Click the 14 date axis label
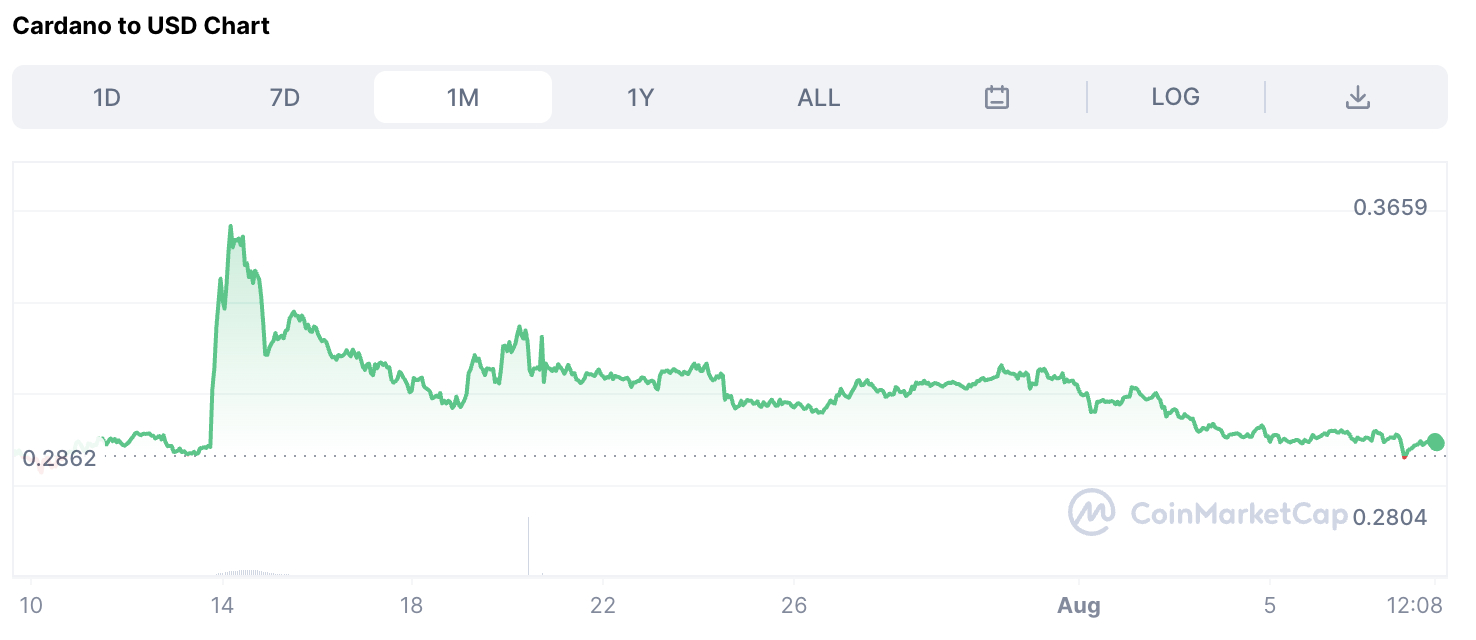 (222, 605)
